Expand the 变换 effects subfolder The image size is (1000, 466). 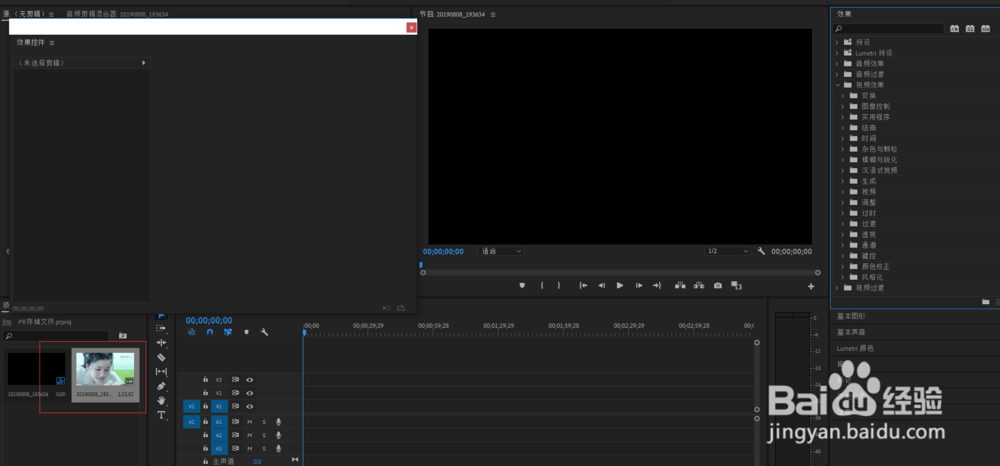coord(842,96)
